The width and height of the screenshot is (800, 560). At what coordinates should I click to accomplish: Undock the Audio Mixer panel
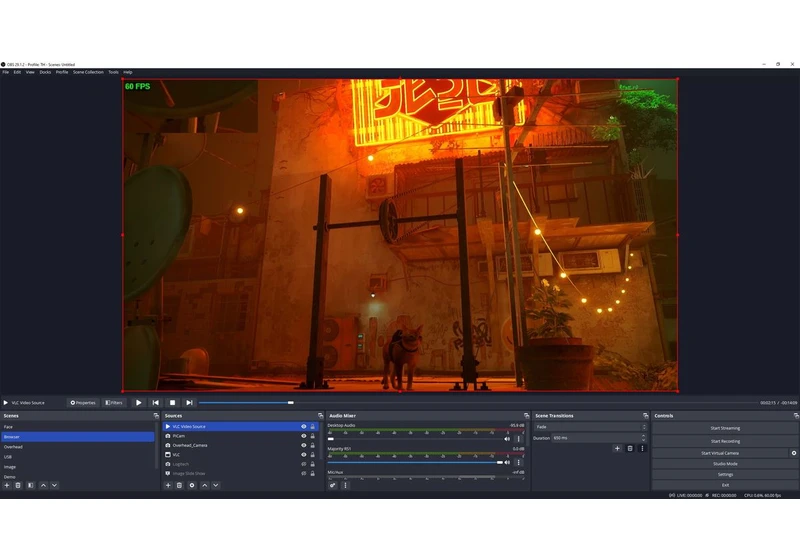(527, 416)
